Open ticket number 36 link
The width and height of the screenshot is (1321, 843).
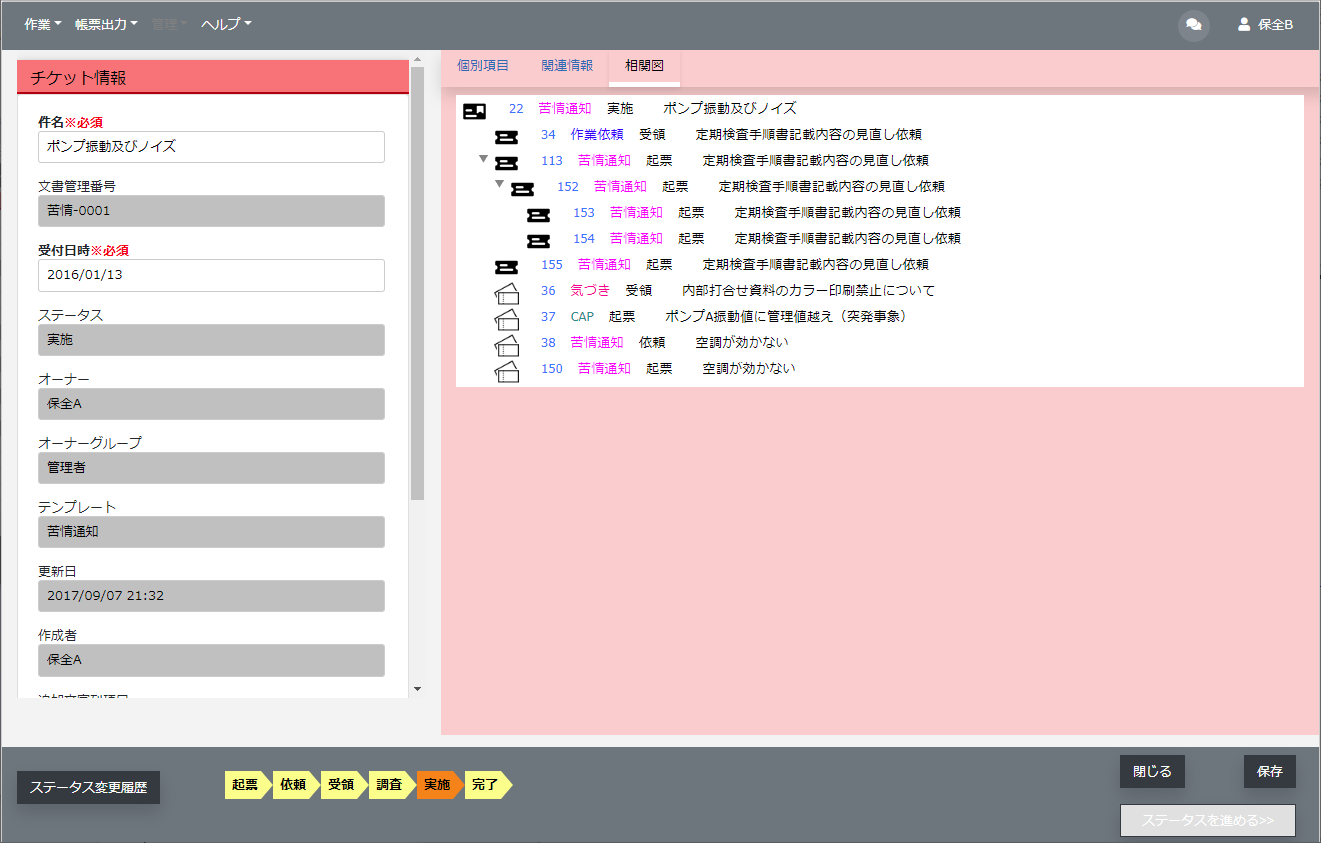tap(548, 290)
